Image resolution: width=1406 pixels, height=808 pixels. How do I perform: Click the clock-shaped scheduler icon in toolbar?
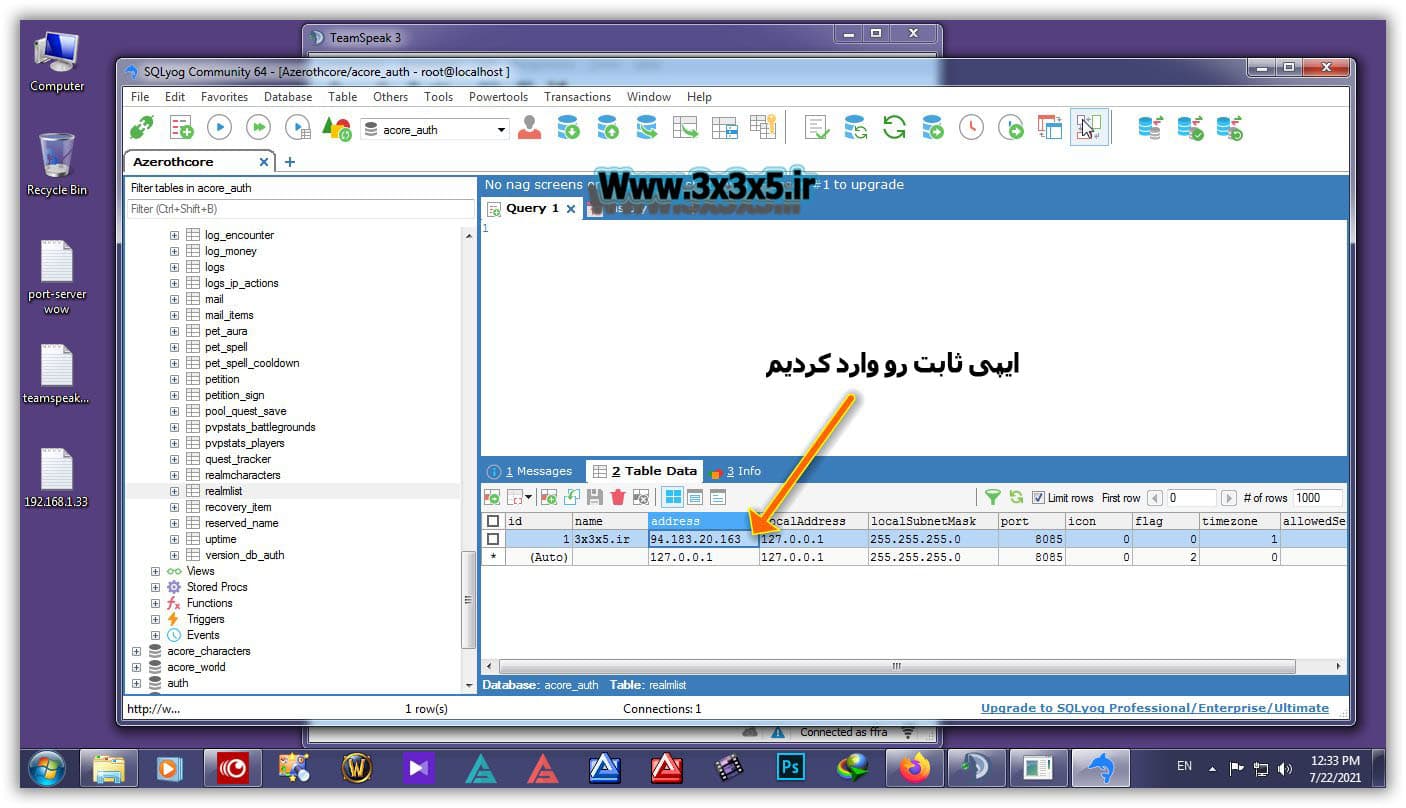click(x=971, y=128)
